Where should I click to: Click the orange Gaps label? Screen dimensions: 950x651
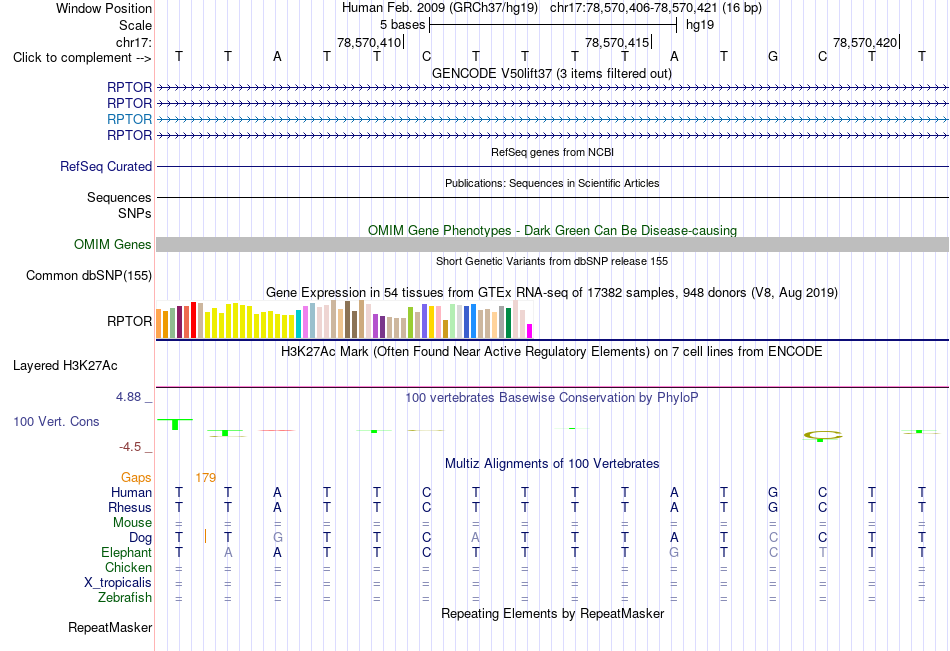tap(136, 478)
